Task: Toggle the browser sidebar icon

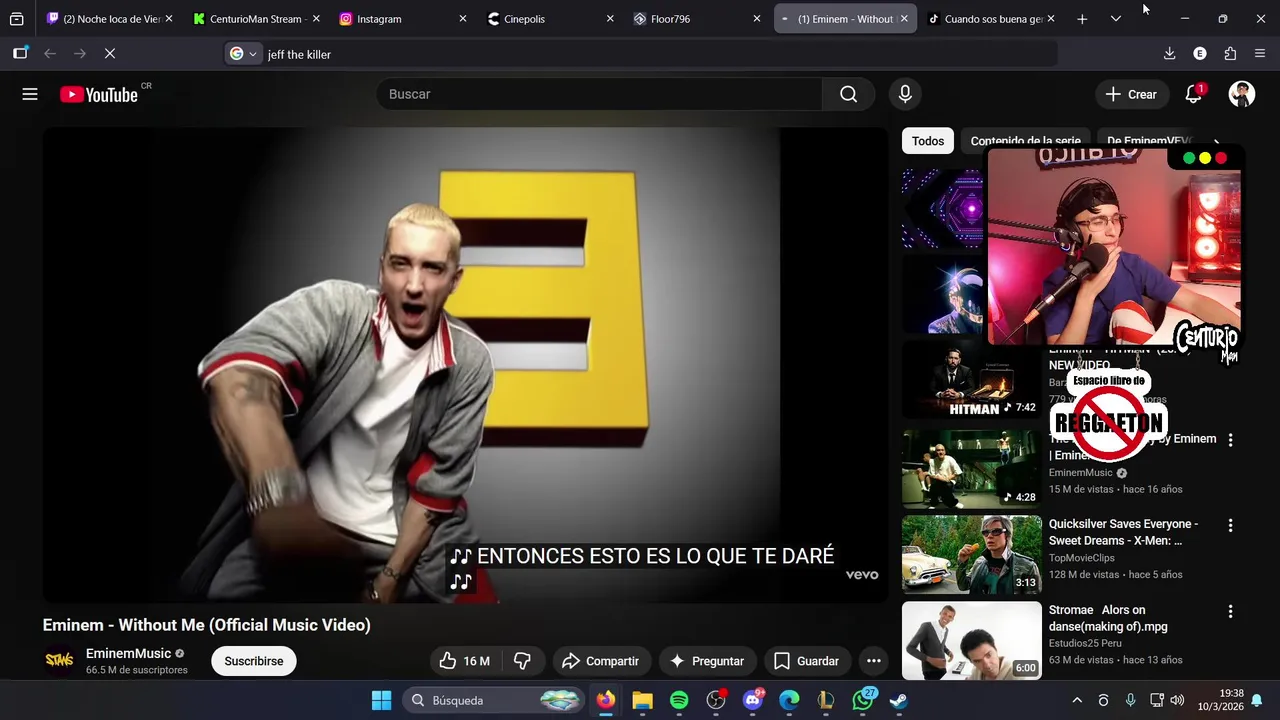Action: 20,54
